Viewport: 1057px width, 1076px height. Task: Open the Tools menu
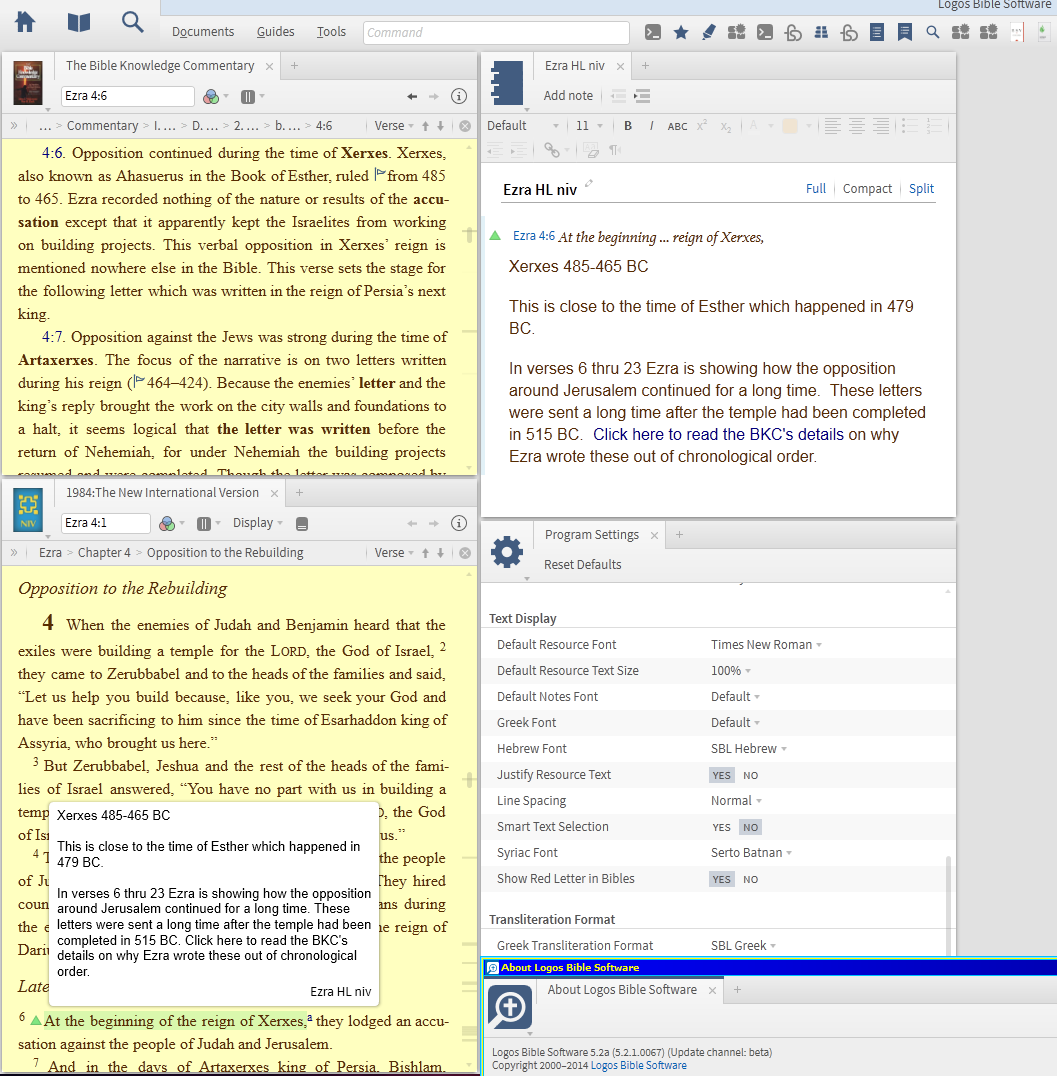tap(331, 32)
